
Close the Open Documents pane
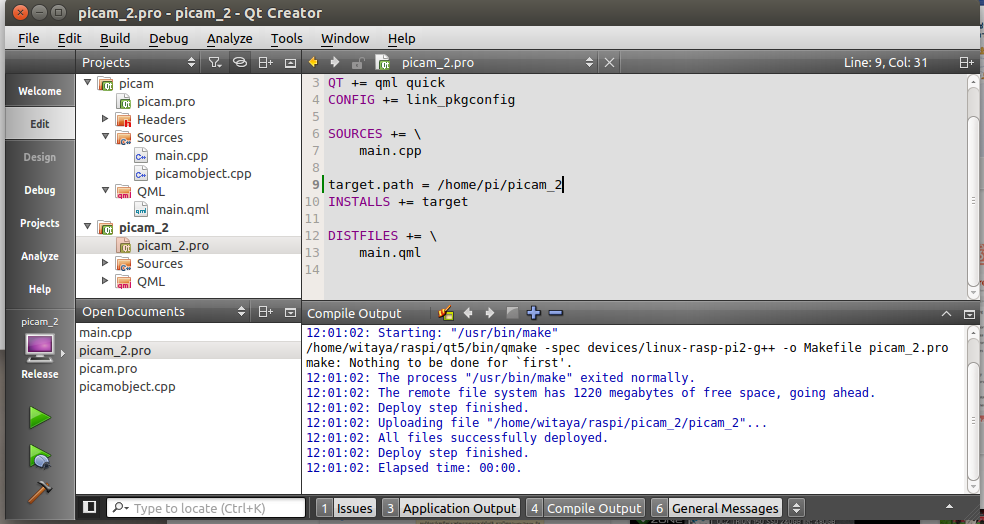click(x=290, y=312)
